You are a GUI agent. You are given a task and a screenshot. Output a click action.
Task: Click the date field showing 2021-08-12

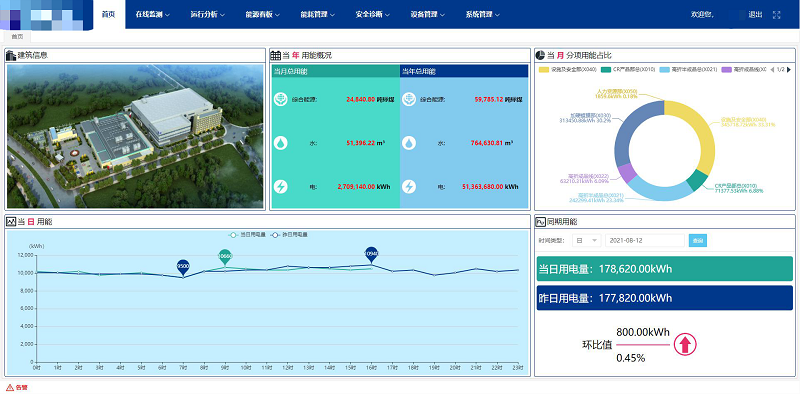[x=644, y=240]
